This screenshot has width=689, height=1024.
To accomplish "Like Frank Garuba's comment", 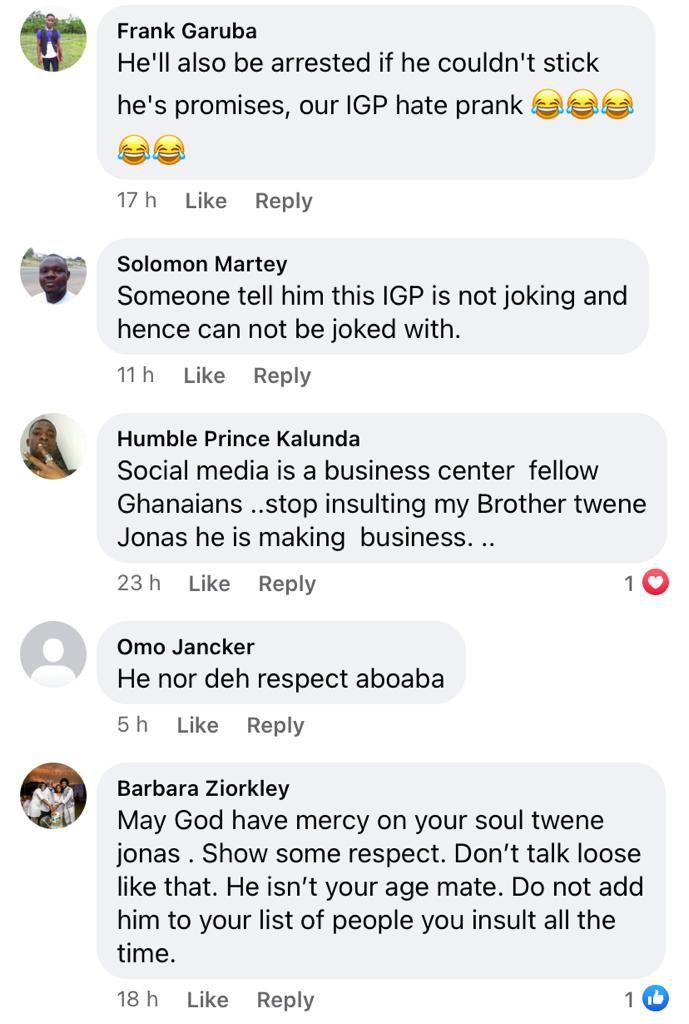I will point(204,200).
